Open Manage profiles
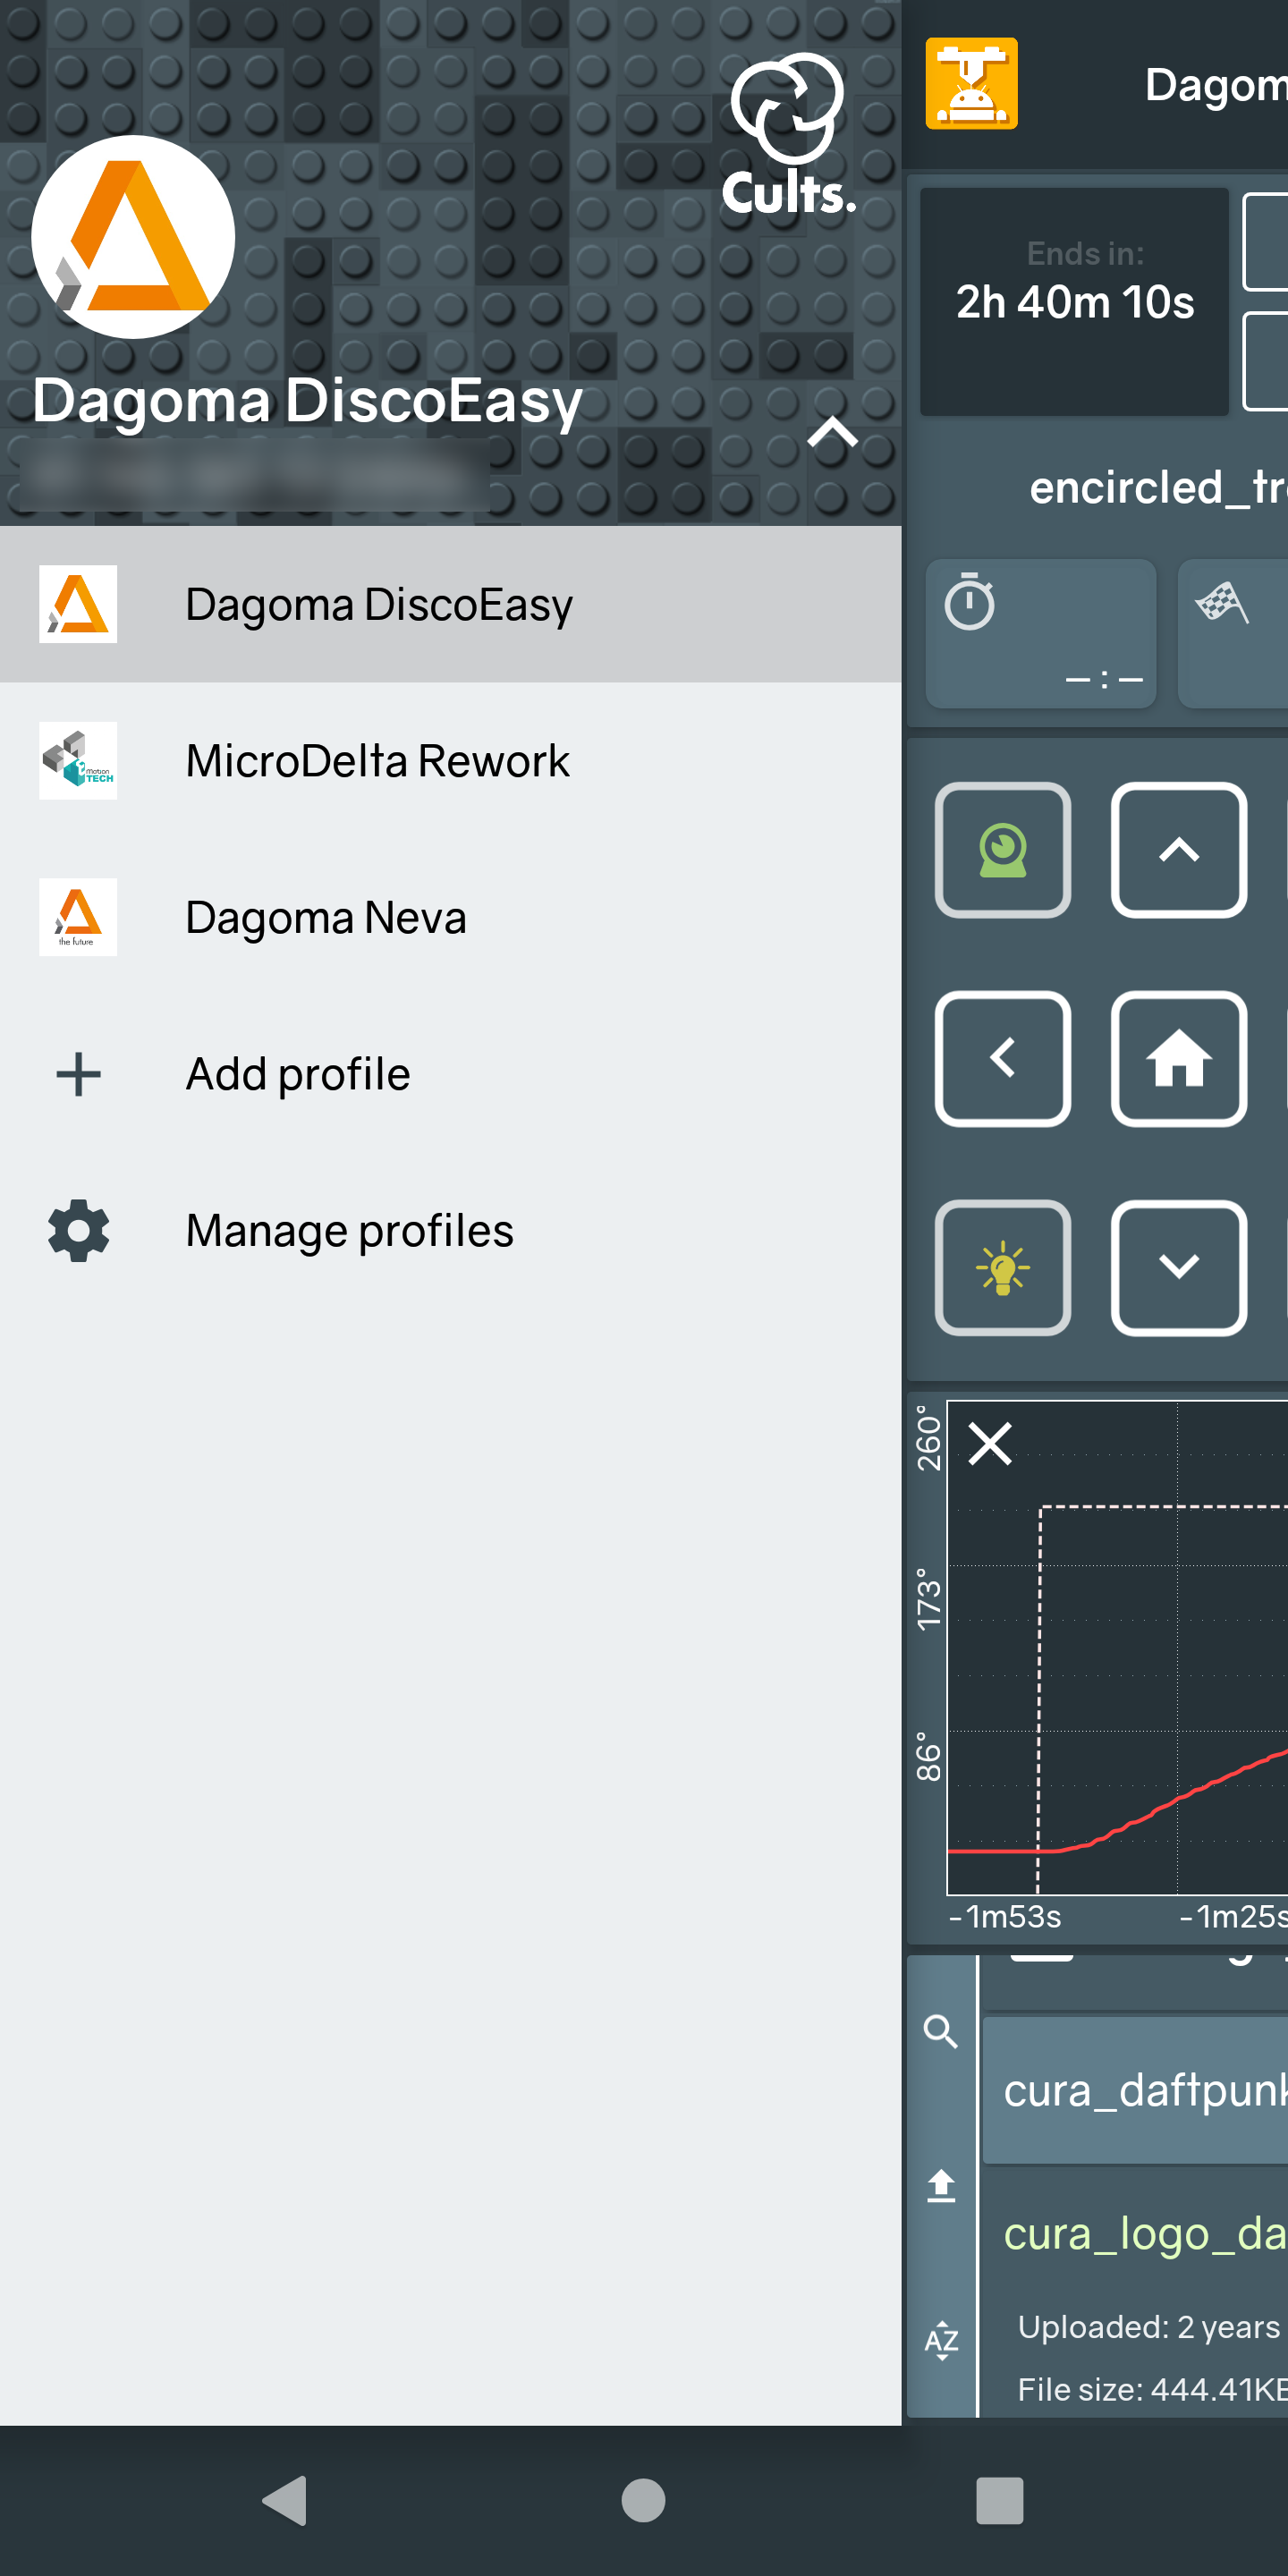The image size is (1288, 2576). click(450, 1230)
